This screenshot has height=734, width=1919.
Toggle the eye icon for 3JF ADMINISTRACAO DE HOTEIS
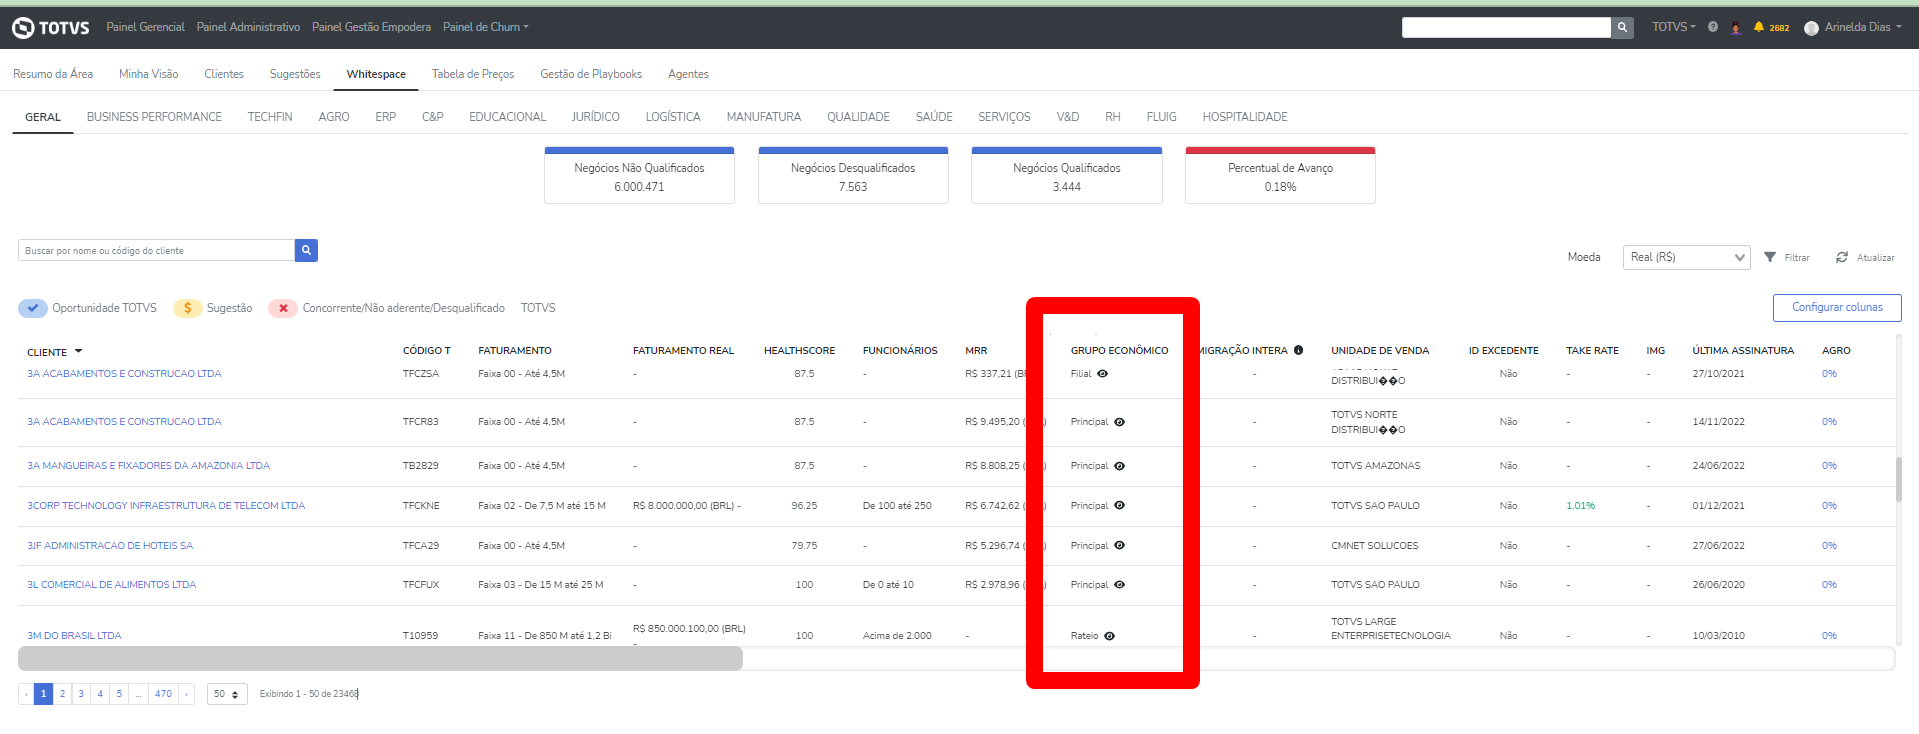point(1120,545)
